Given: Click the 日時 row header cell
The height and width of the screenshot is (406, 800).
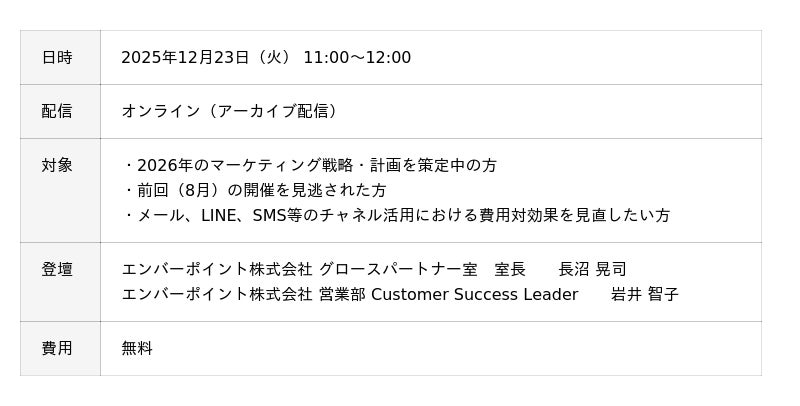Looking at the screenshot, I should coord(57,58).
